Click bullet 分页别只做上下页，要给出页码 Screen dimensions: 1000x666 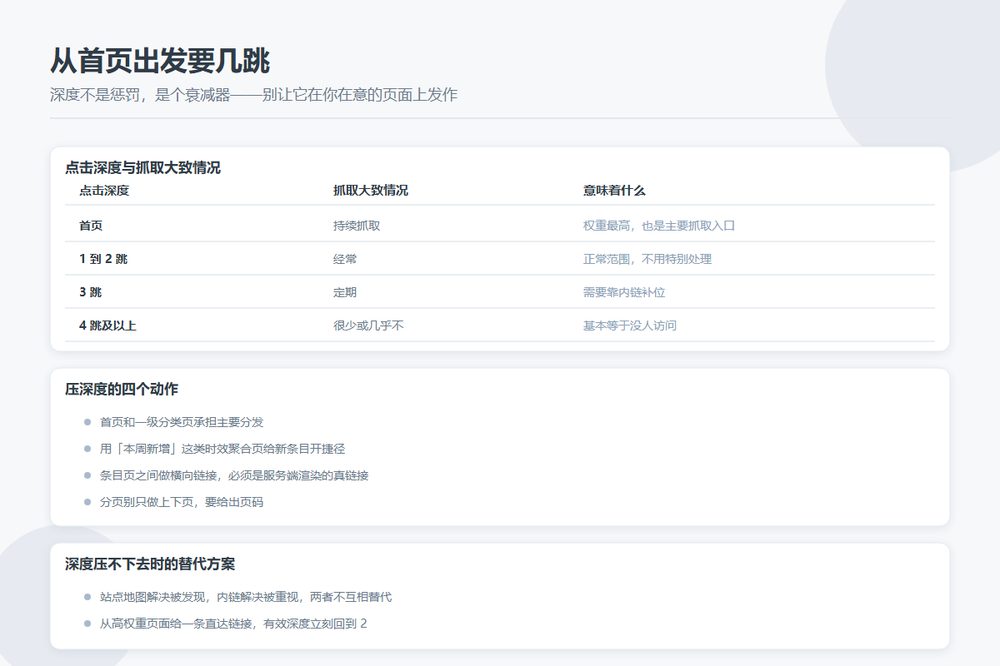pos(181,502)
